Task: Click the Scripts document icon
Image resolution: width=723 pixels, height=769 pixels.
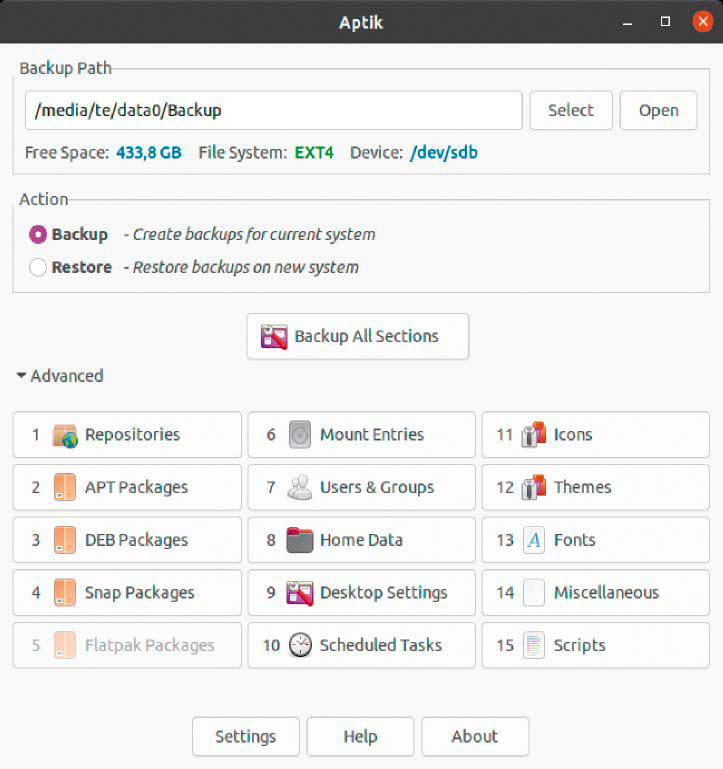Action: tap(534, 645)
